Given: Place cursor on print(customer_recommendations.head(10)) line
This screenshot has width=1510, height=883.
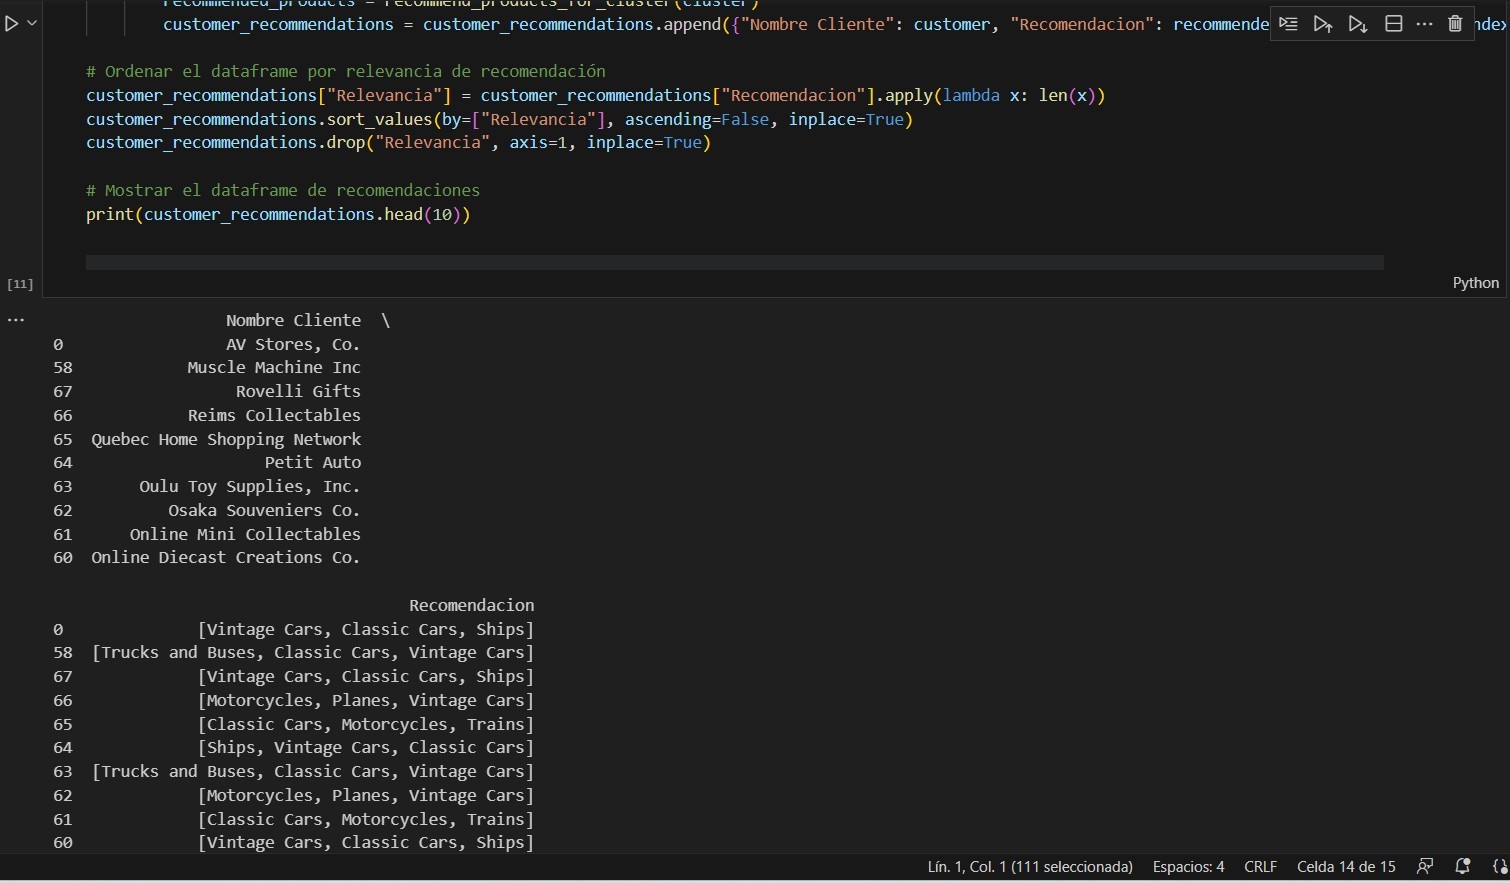Looking at the screenshot, I should click(x=278, y=215).
